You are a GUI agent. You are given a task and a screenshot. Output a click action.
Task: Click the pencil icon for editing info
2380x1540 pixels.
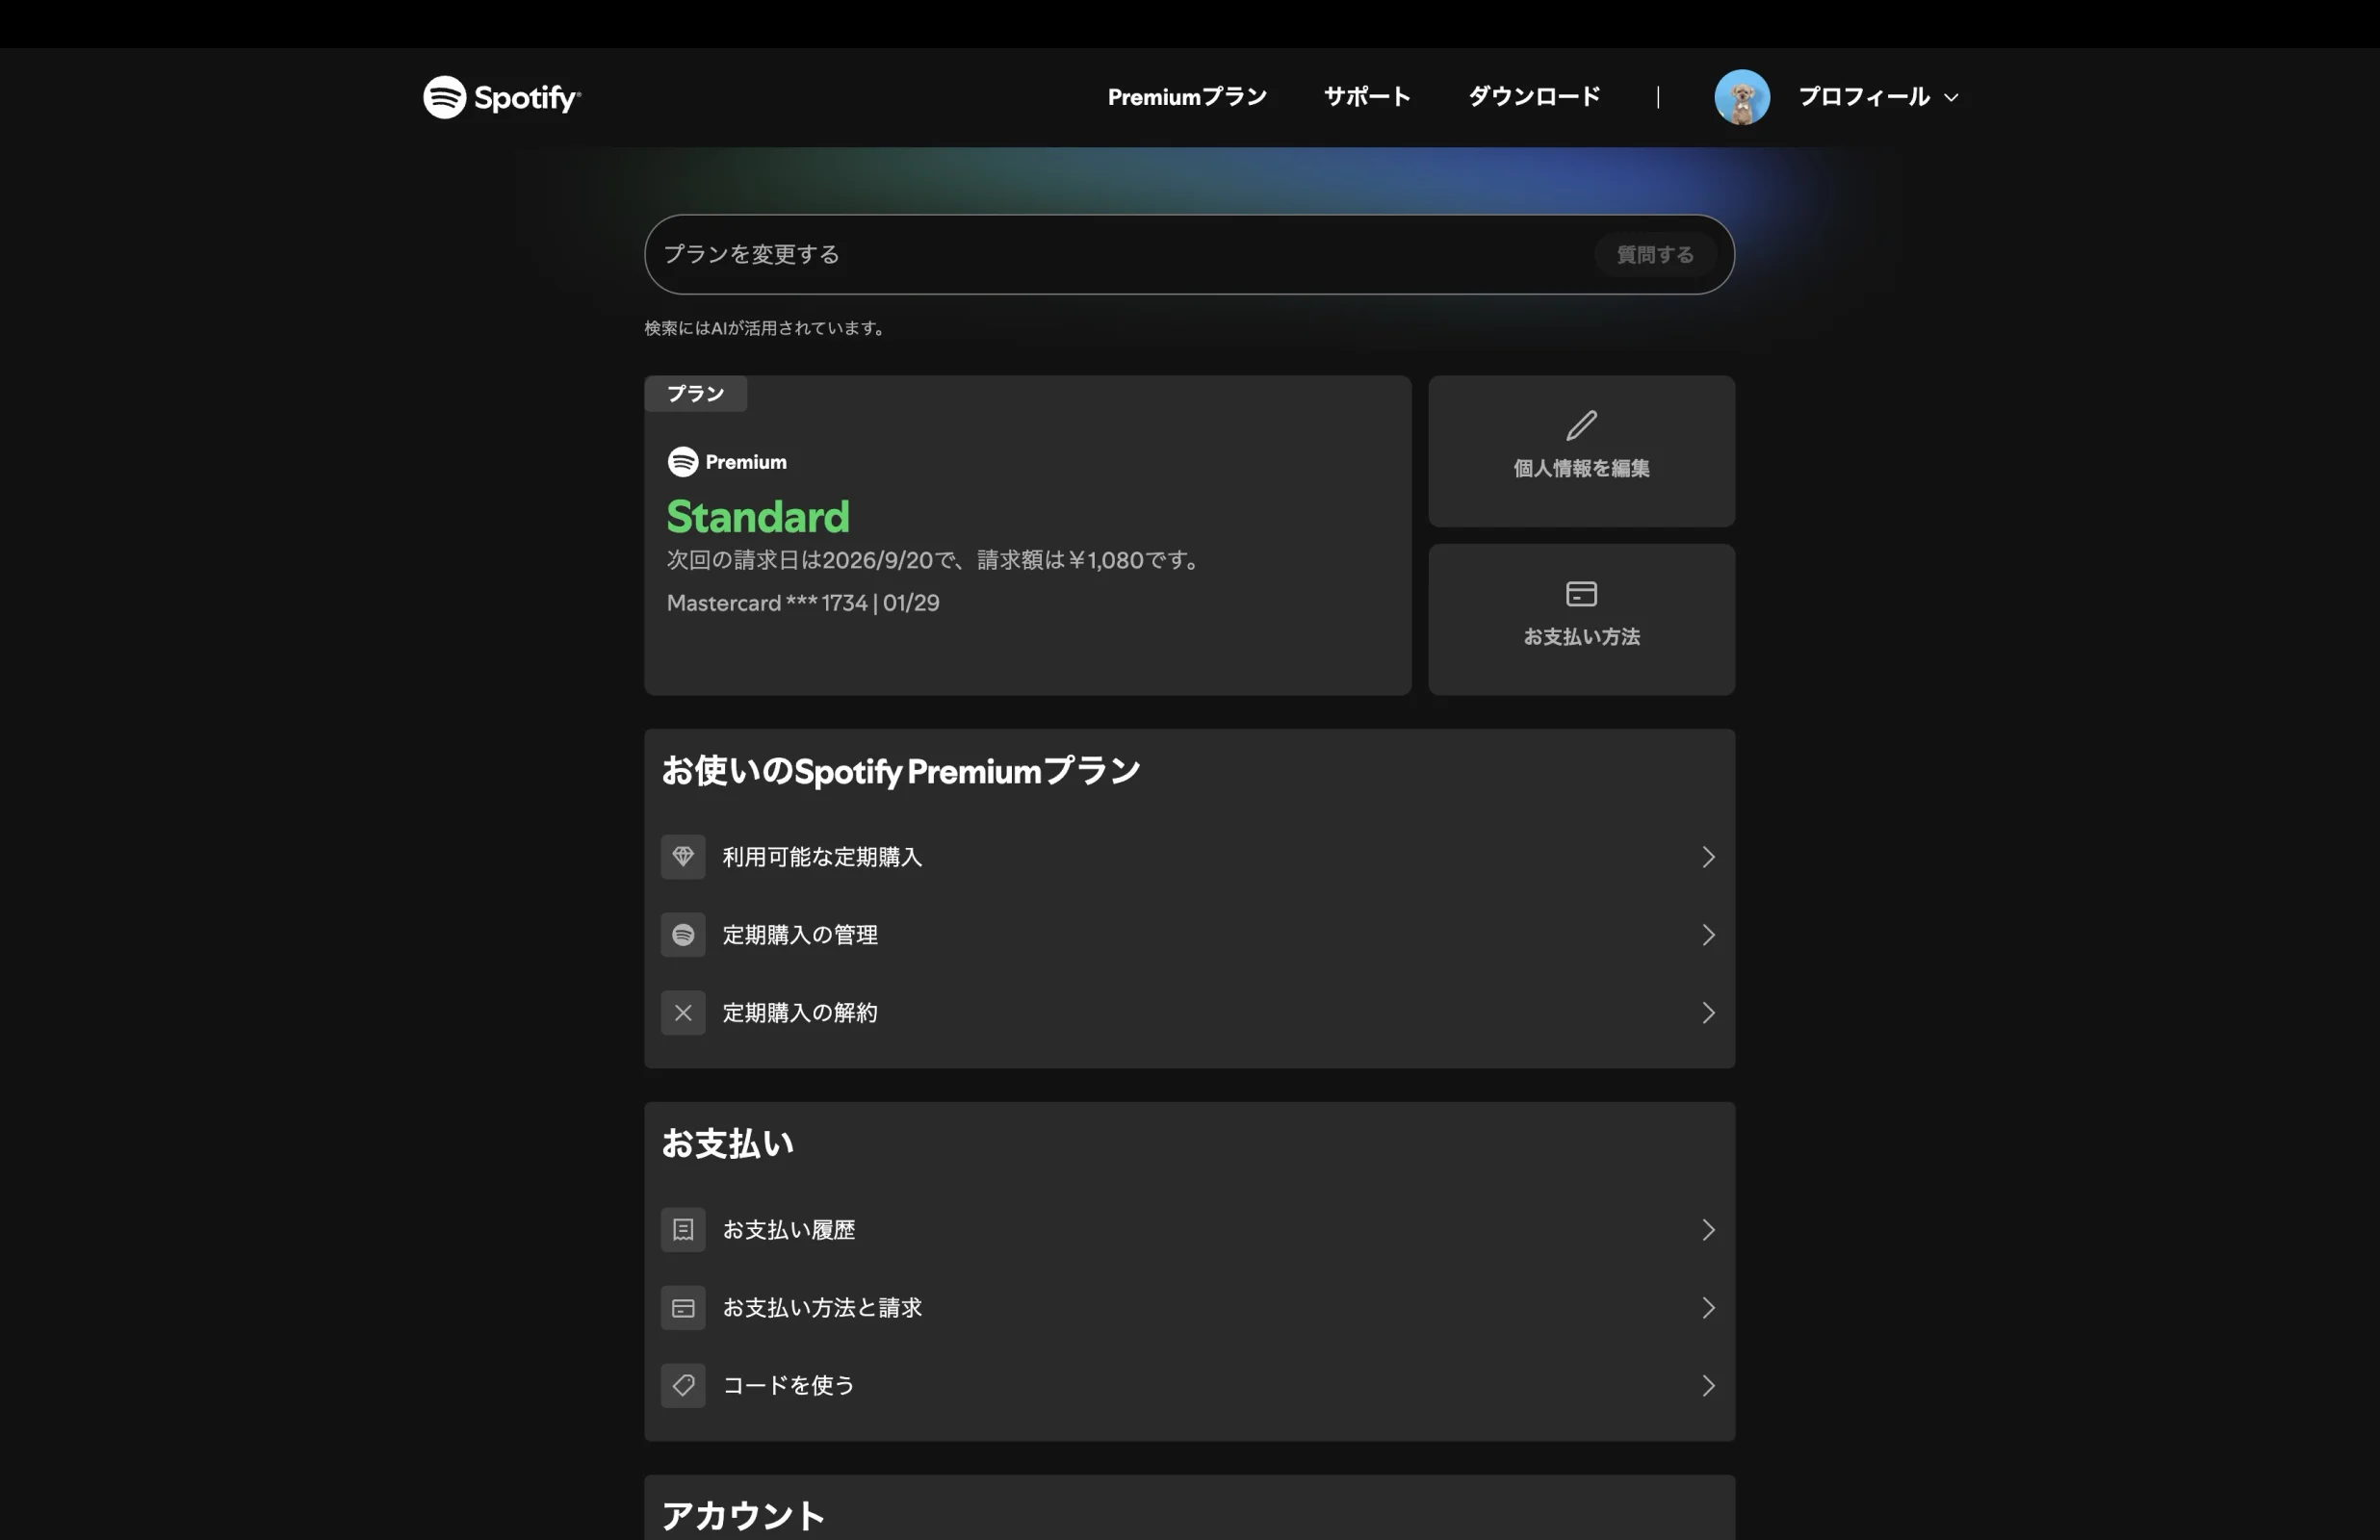click(1581, 426)
